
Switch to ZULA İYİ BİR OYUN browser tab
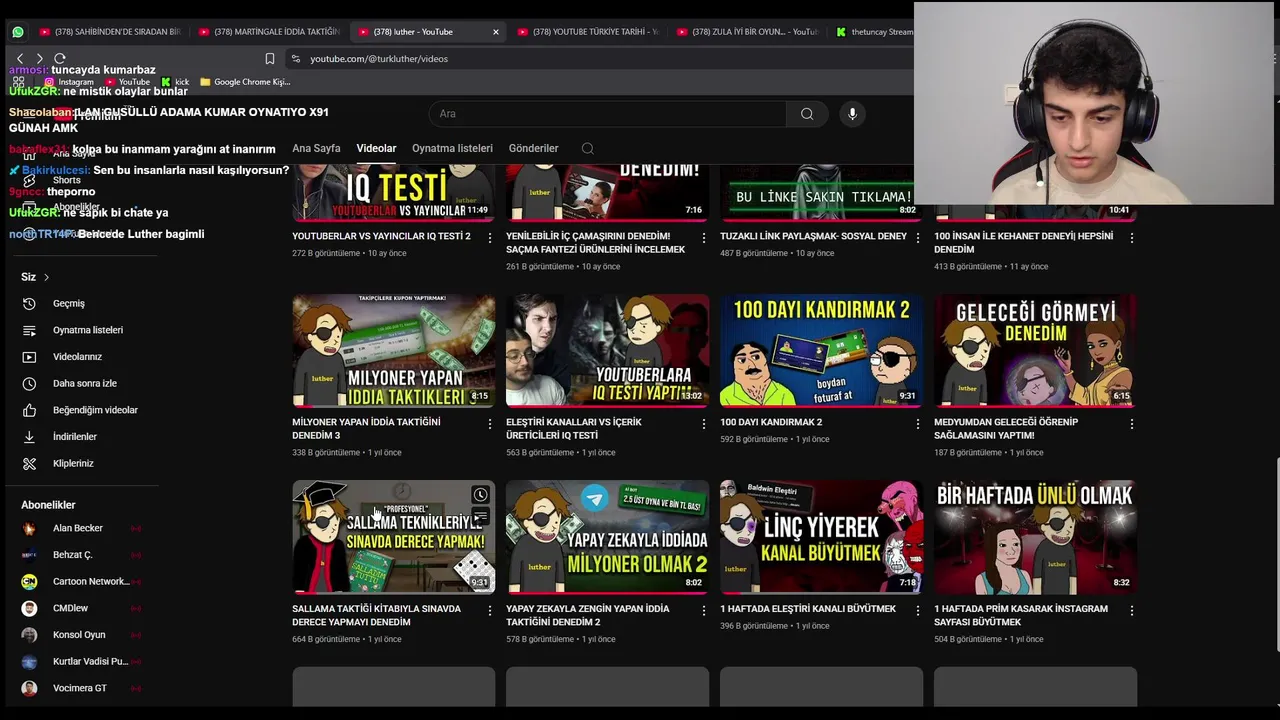(746, 32)
